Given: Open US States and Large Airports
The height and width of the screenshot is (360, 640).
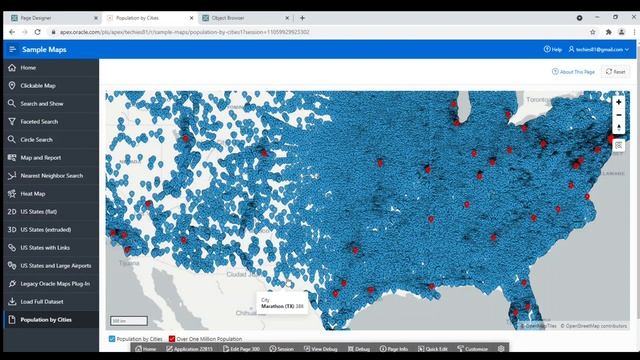Looking at the screenshot, I should click(51, 266).
